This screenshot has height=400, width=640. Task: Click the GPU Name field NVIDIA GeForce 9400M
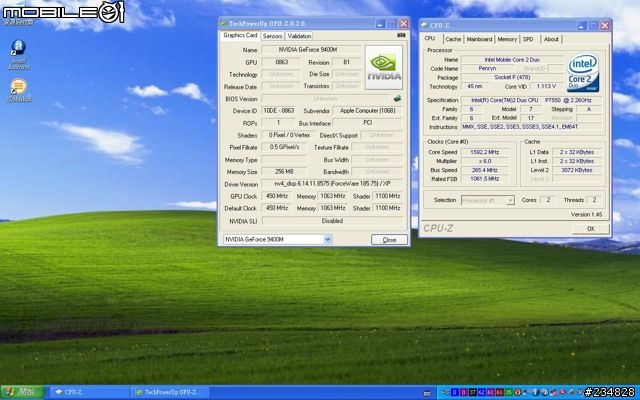[311, 50]
